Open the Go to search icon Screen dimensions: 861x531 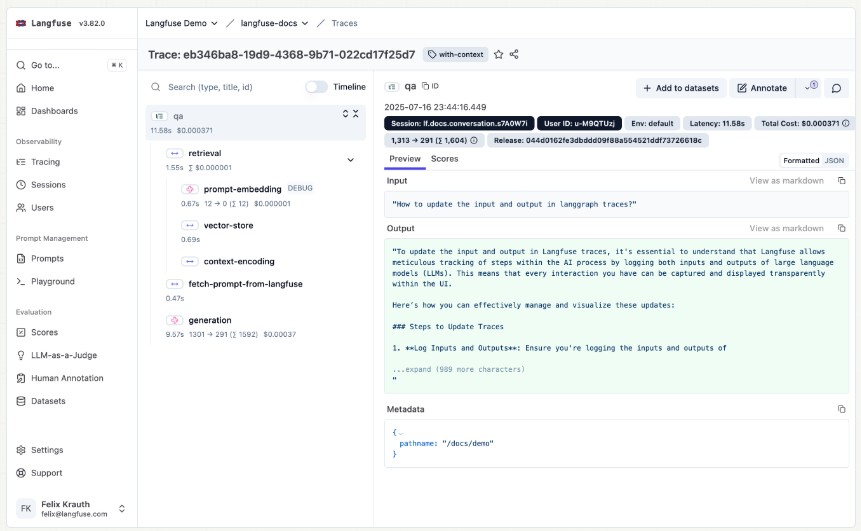point(21,65)
